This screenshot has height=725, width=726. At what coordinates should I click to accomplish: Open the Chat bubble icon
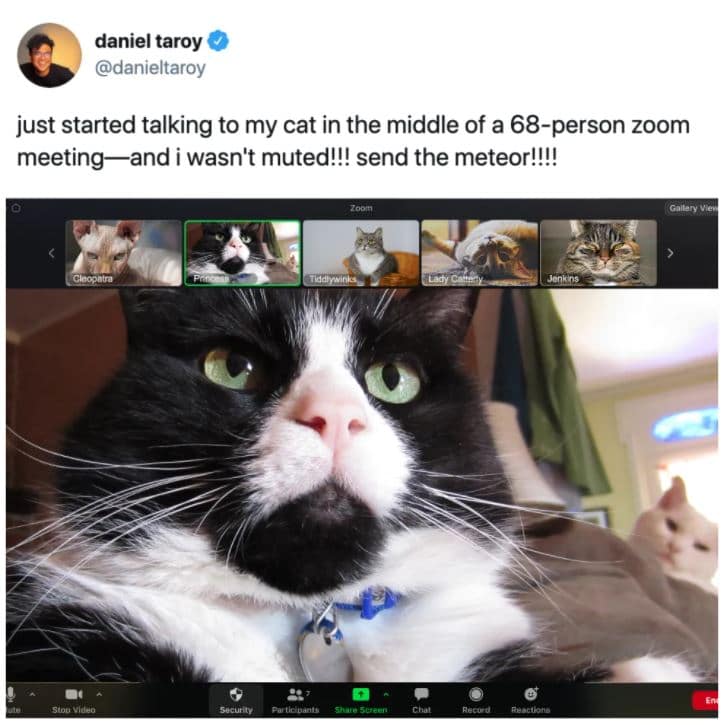pyautogui.click(x=421, y=694)
